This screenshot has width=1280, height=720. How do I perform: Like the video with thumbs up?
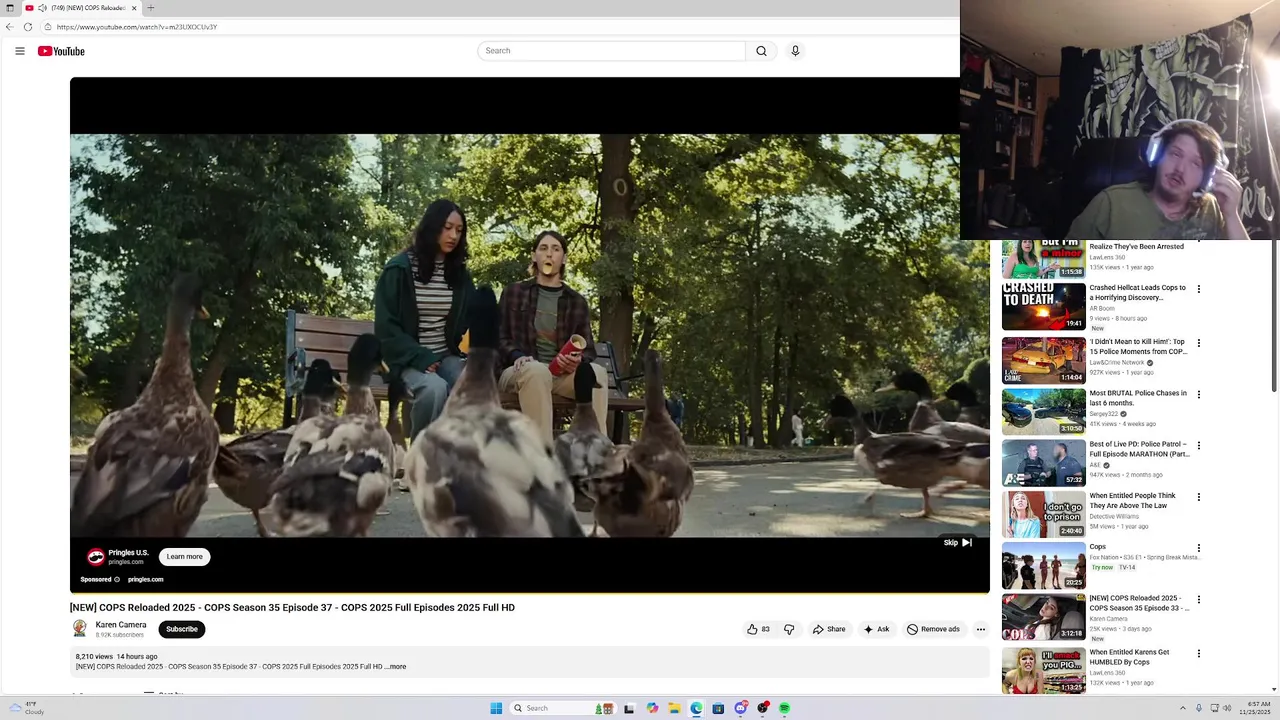758,629
